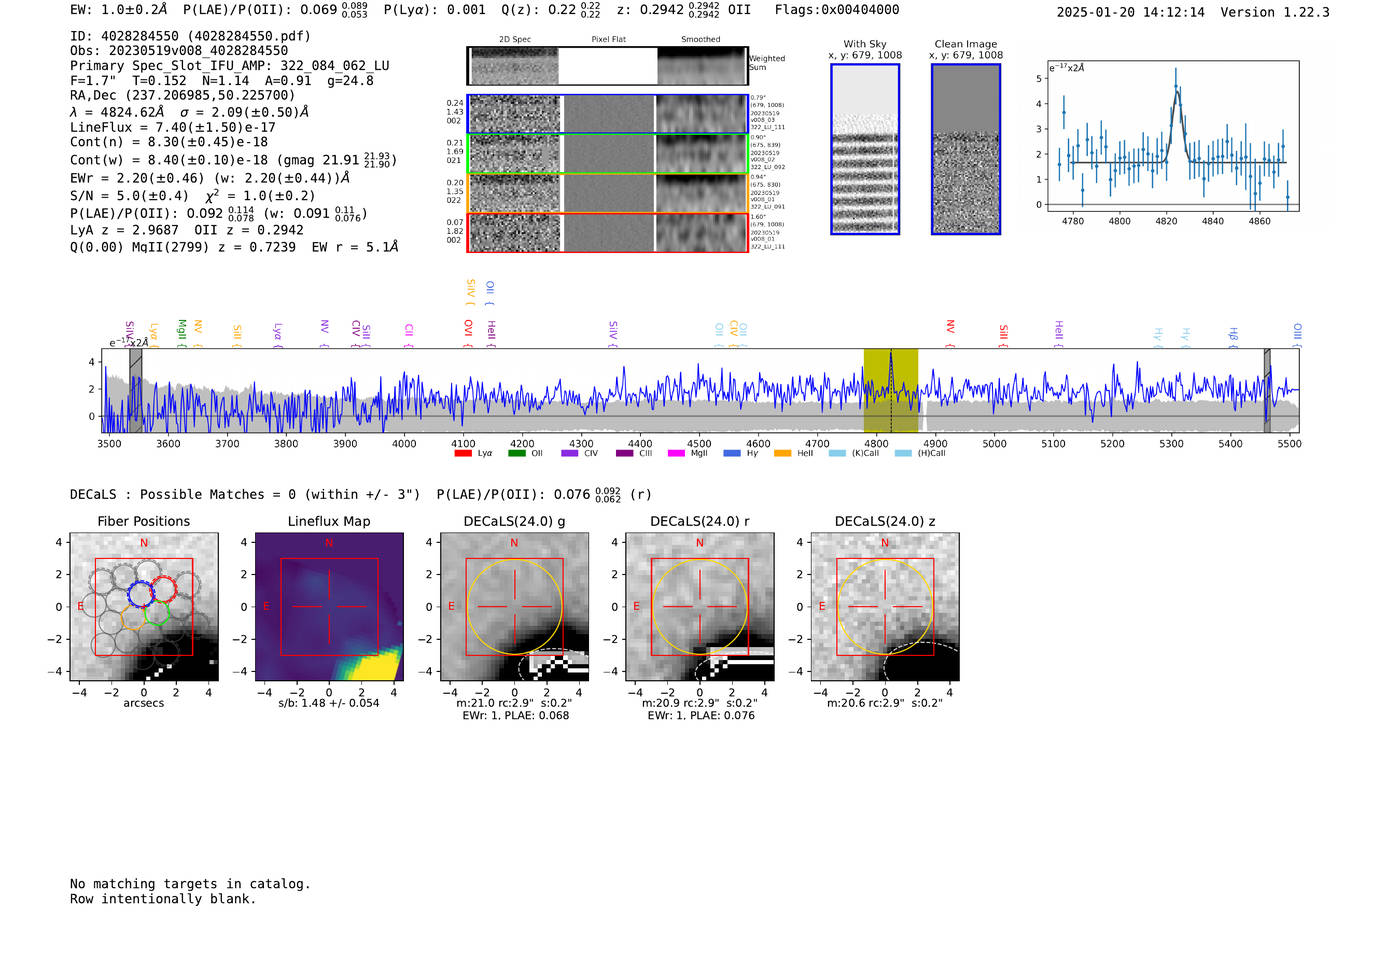Open the DECaLS(24.0) r cutout
1400x953 pixels.
699,607
